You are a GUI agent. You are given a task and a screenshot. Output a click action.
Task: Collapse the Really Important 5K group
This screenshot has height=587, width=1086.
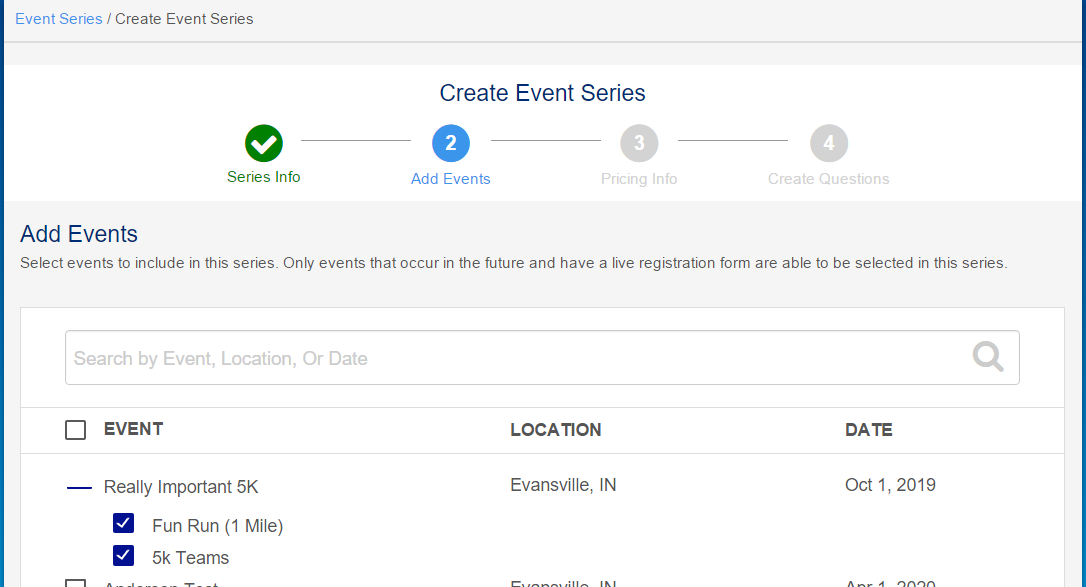pyautogui.click(x=79, y=488)
